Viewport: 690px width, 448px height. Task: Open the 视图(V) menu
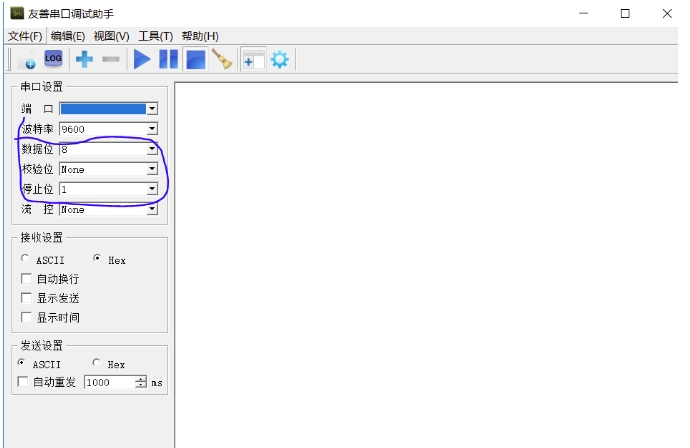click(111, 36)
